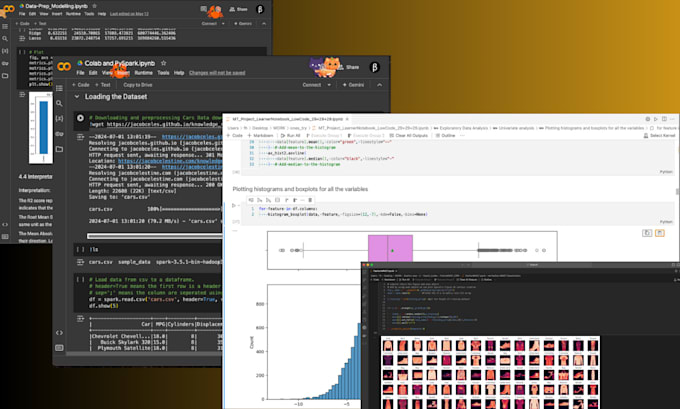This screenshot has width=680, height=409.
Task: Open table of contents in Data-Prep_Modelling sidebar
Action: tap(5, 26)
